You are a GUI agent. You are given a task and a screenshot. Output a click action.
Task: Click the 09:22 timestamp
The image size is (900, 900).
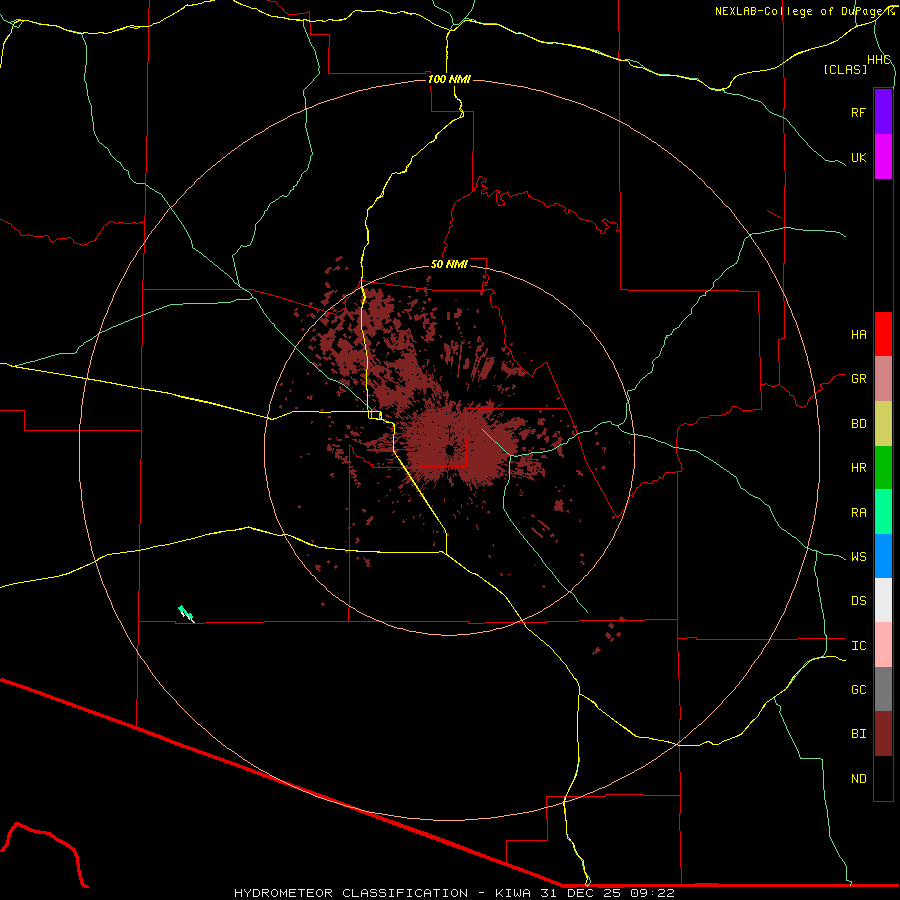click(651, 893)
